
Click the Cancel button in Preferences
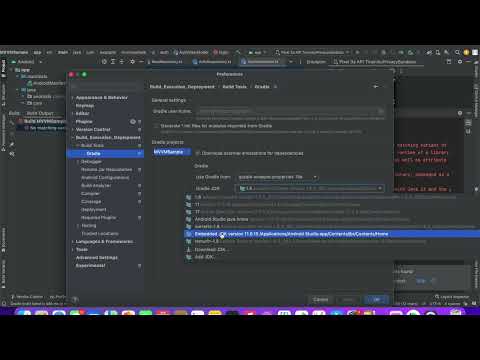pos(321,300)
